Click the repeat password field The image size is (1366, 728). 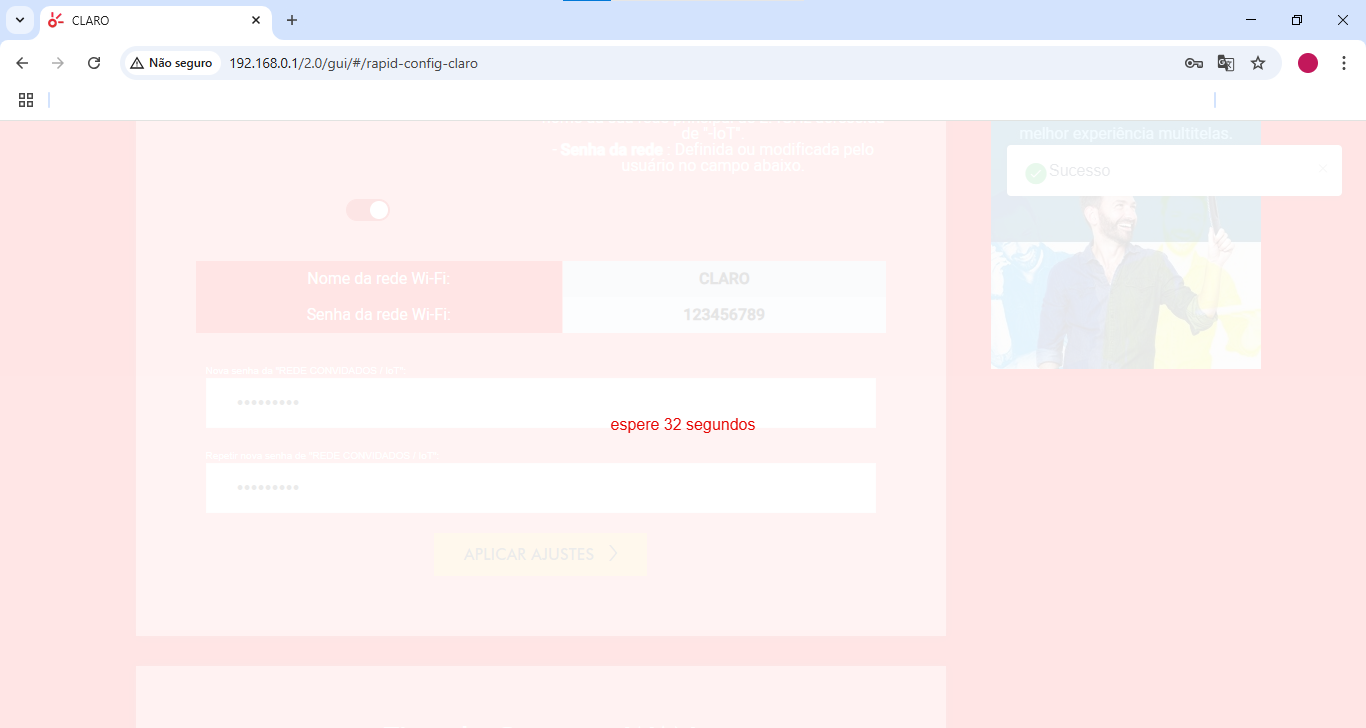pos(541,488)
